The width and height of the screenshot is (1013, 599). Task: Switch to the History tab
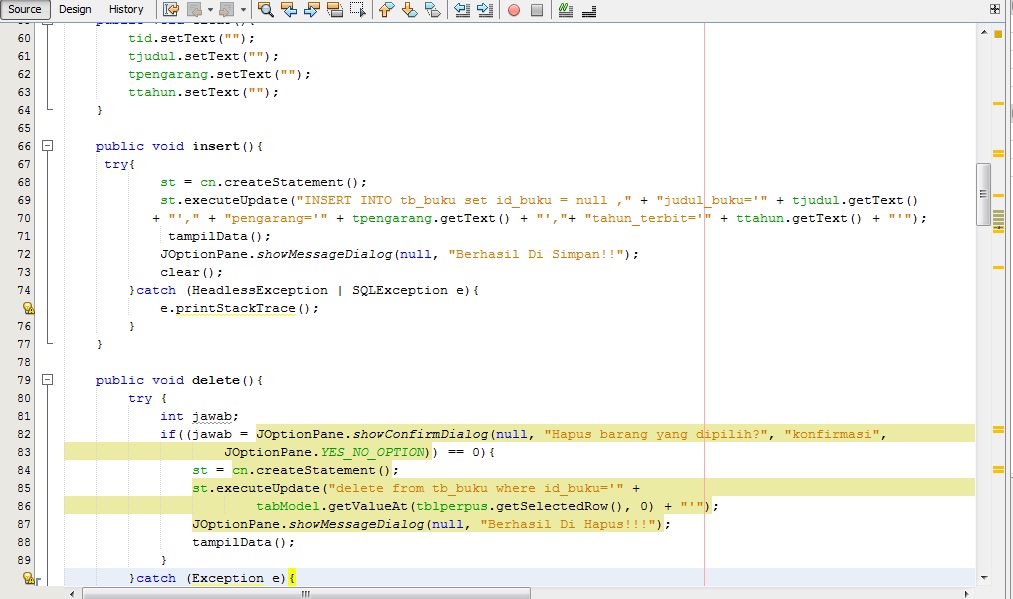(126, 8)
